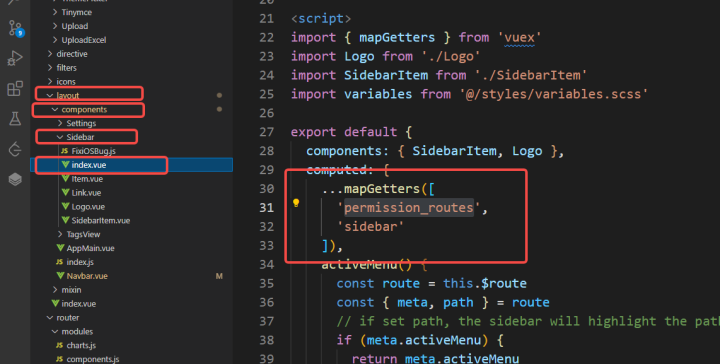Collapse the layout folder
The width and height of the screenshot is (720, 364).
[50, 95]
